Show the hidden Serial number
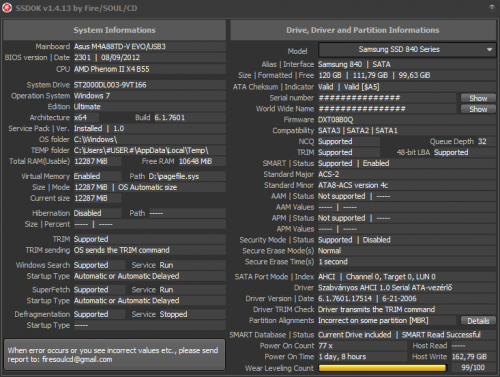500x377 pixels. pos(478,98)
